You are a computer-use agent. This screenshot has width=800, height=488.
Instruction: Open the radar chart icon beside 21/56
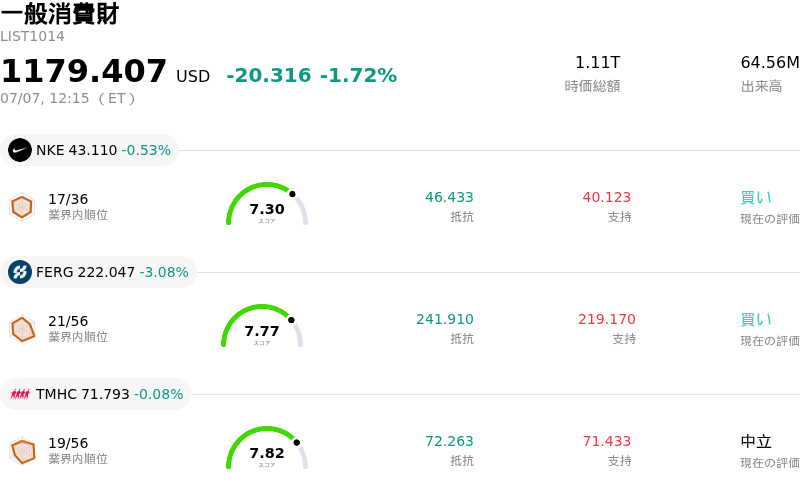pos(22,329)
